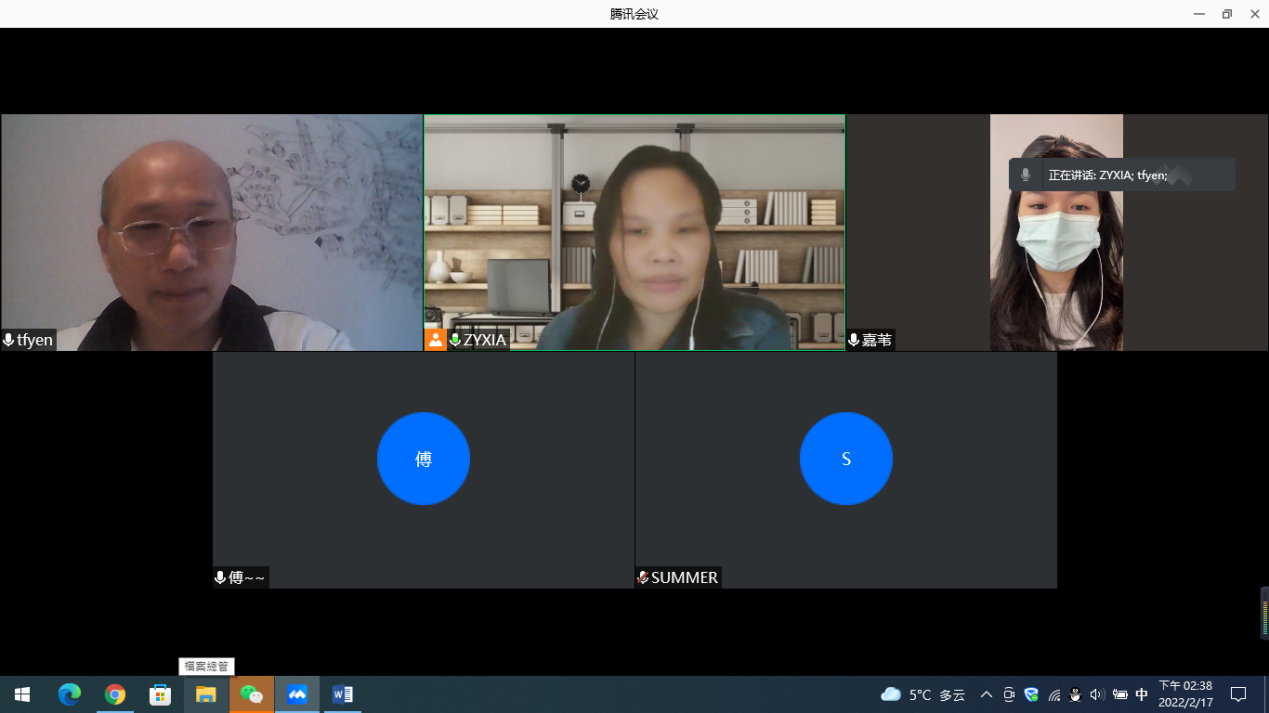Screen dimensions: 1269x713
Task: Click the 嘉苇 name label
Action: point(877,340)
